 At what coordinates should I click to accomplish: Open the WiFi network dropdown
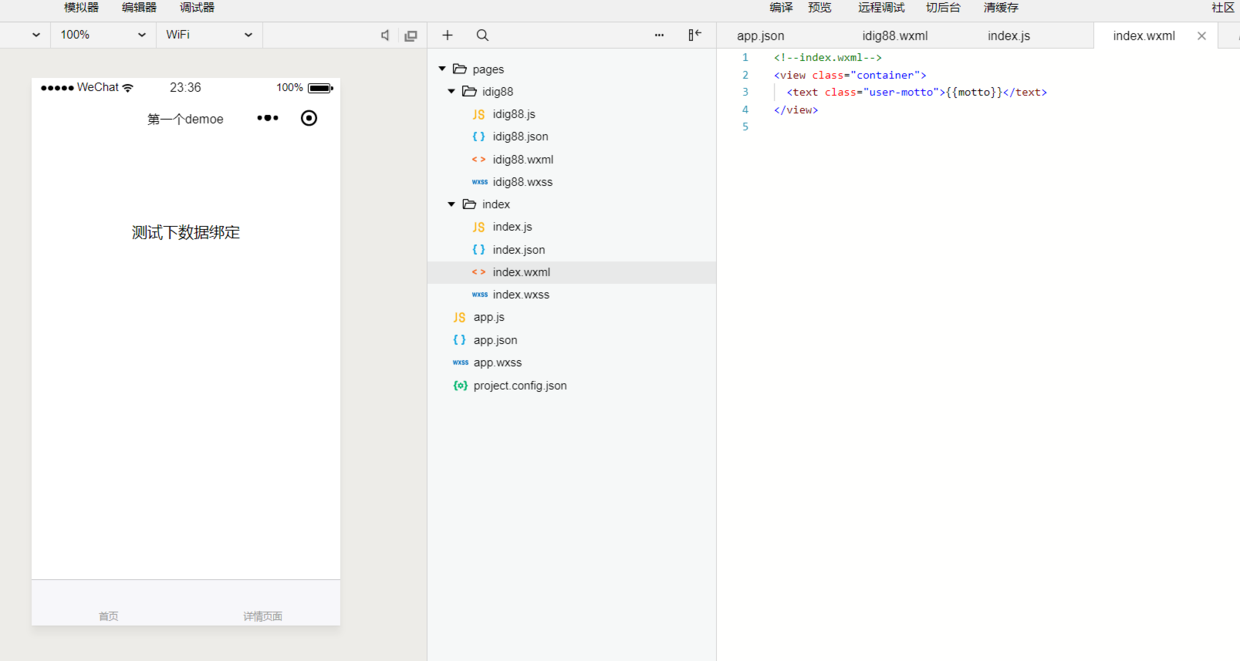click(x=209, y=35)
